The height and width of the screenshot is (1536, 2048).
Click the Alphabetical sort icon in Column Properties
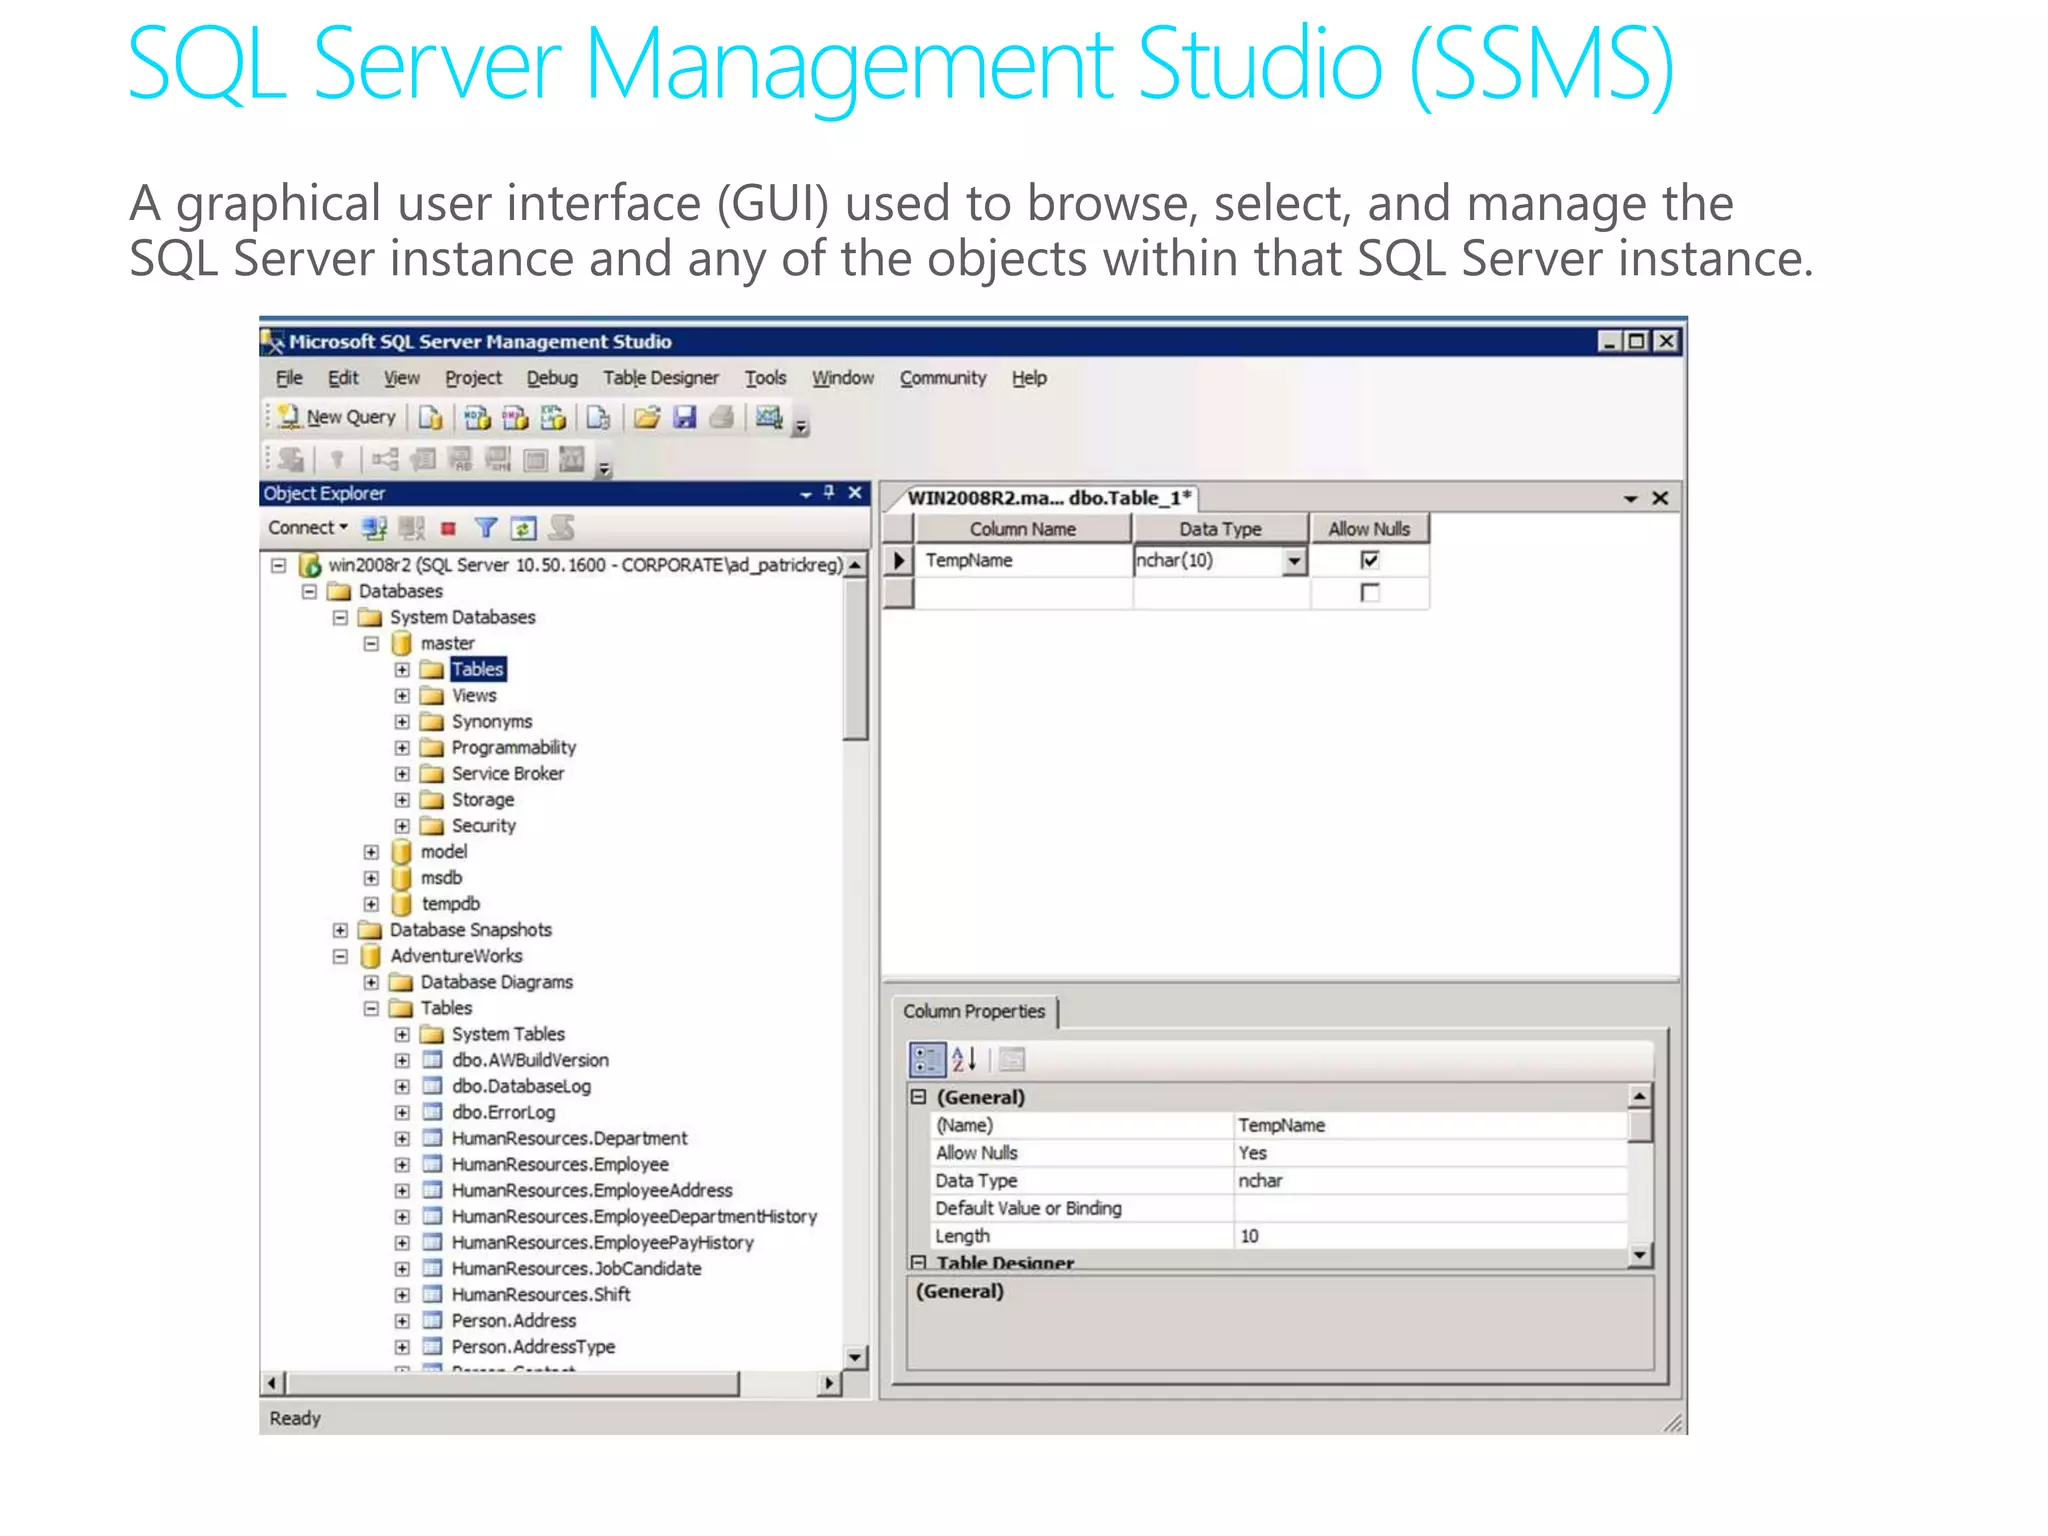pos(963,1059)
